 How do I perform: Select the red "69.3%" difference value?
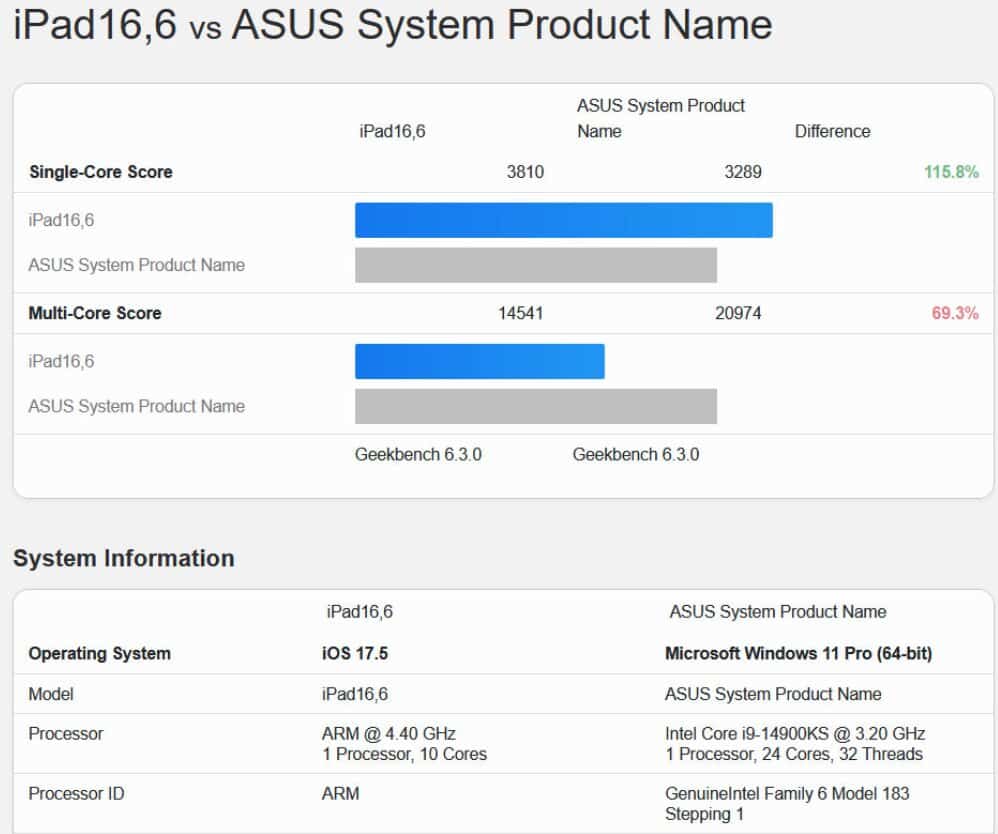tap(955, 313)
